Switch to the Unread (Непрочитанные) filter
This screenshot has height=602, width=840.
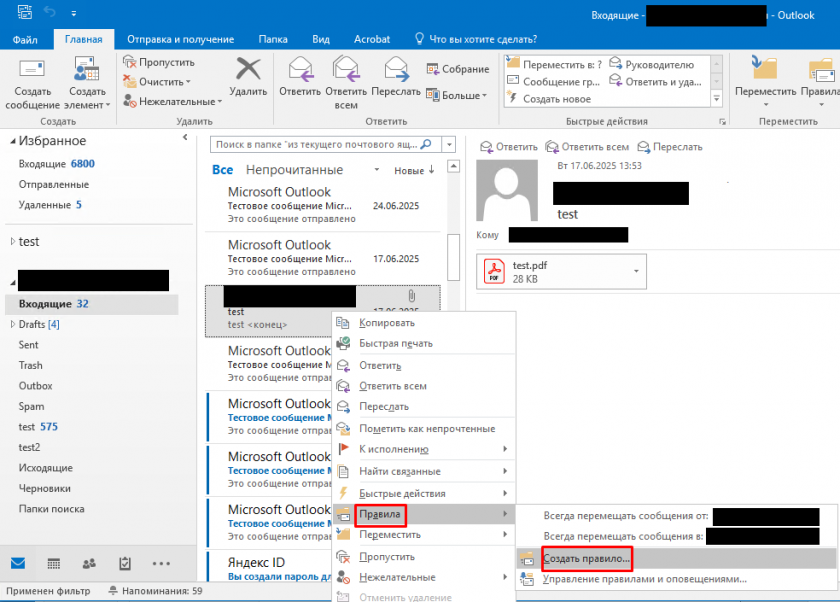pyautogui.click(x=294, y=170)
